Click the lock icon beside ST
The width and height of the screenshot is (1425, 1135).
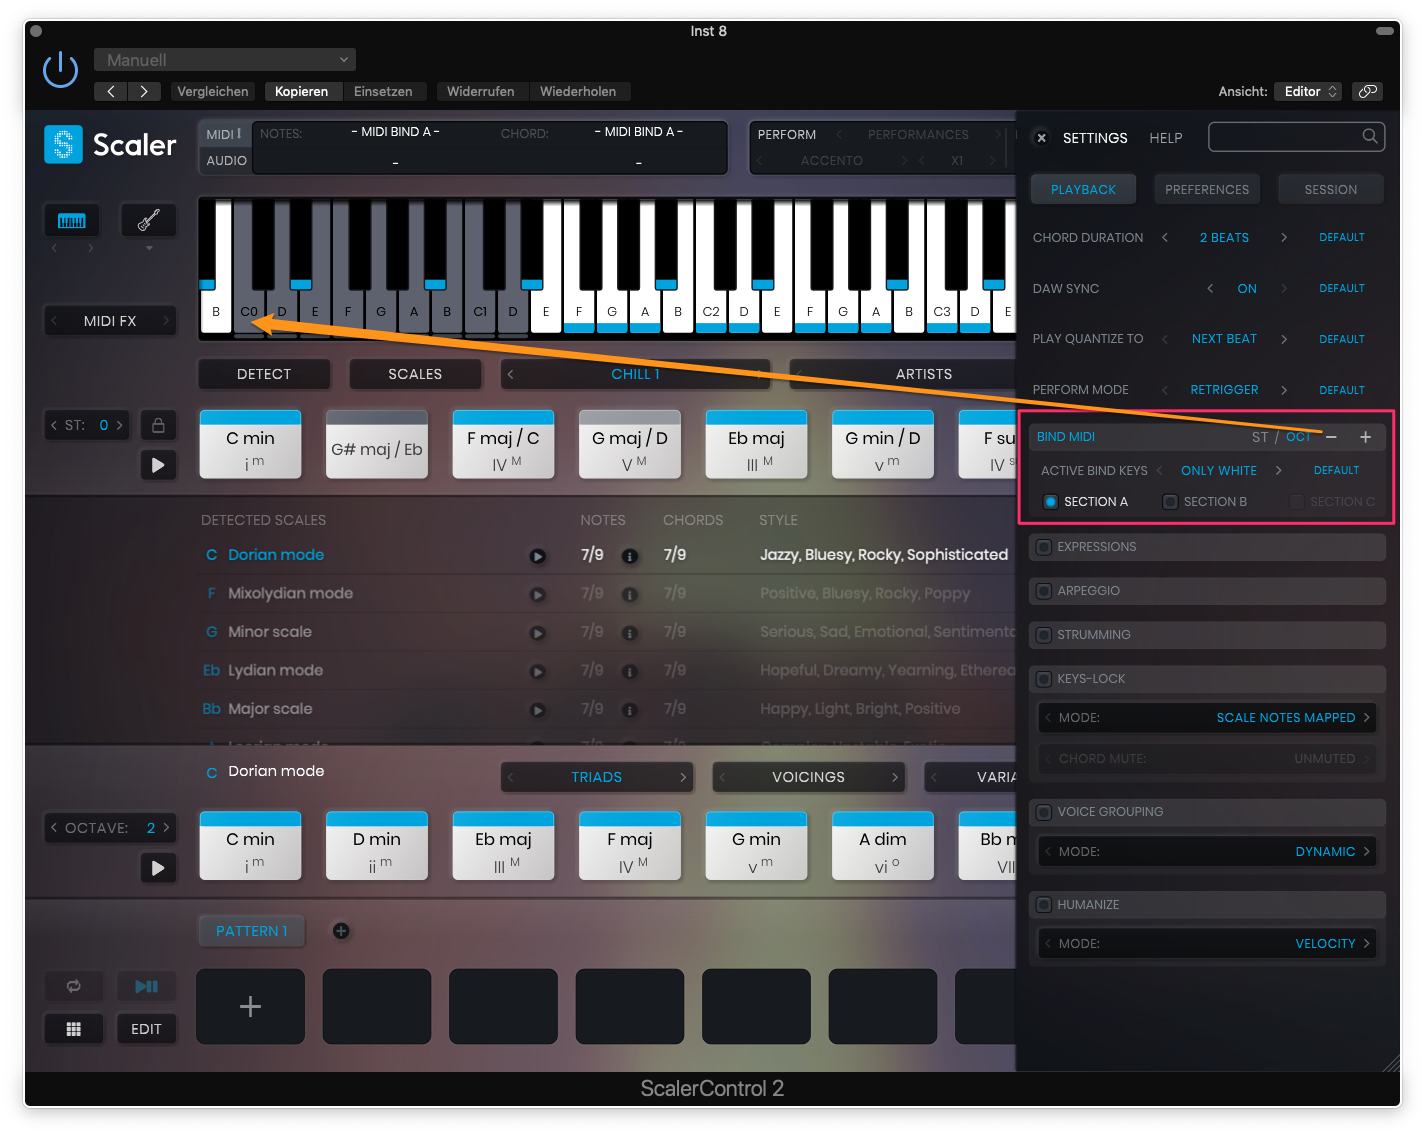pos(158,425)
